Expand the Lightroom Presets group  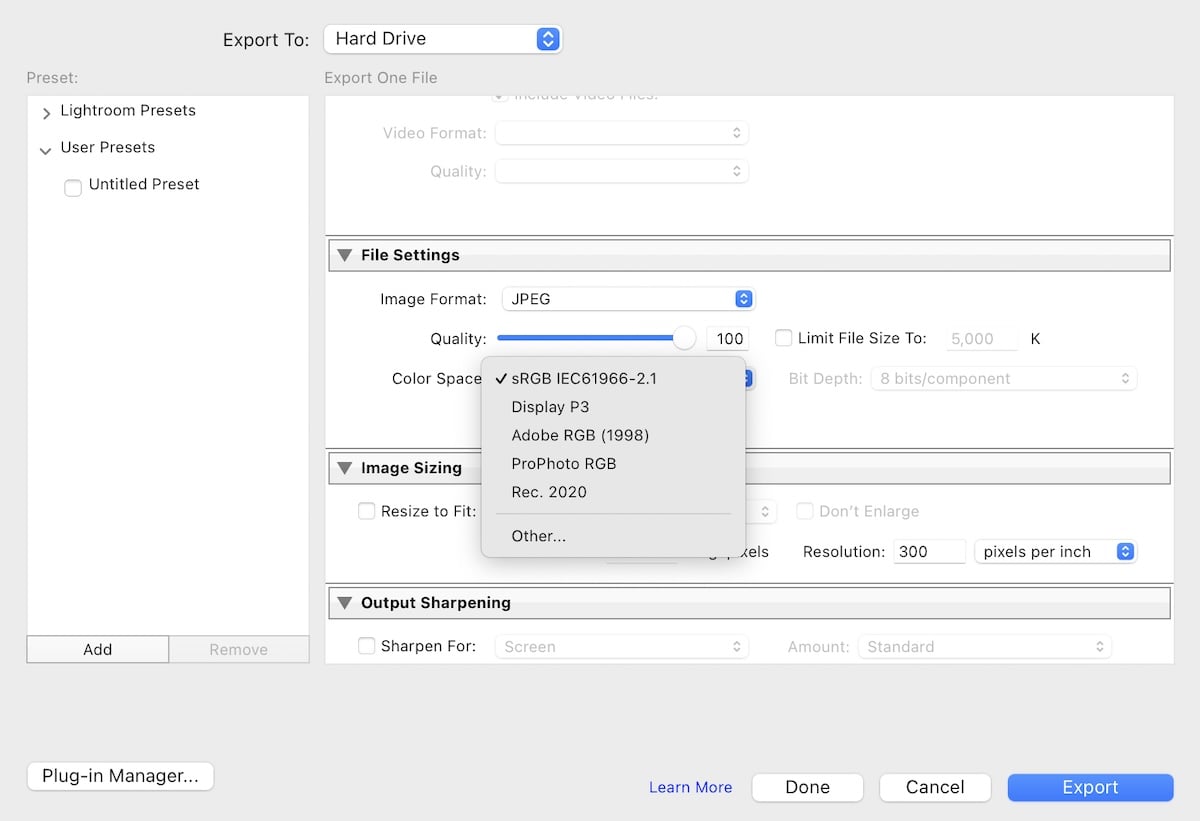[46, 111]
